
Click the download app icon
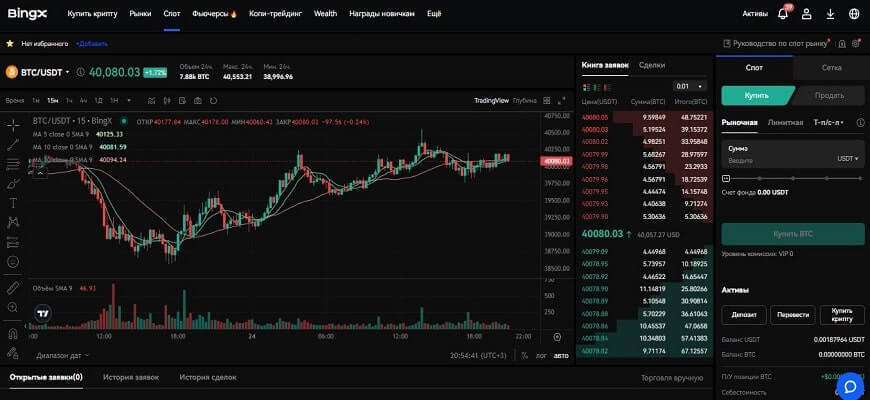click(x=830, y=14)
